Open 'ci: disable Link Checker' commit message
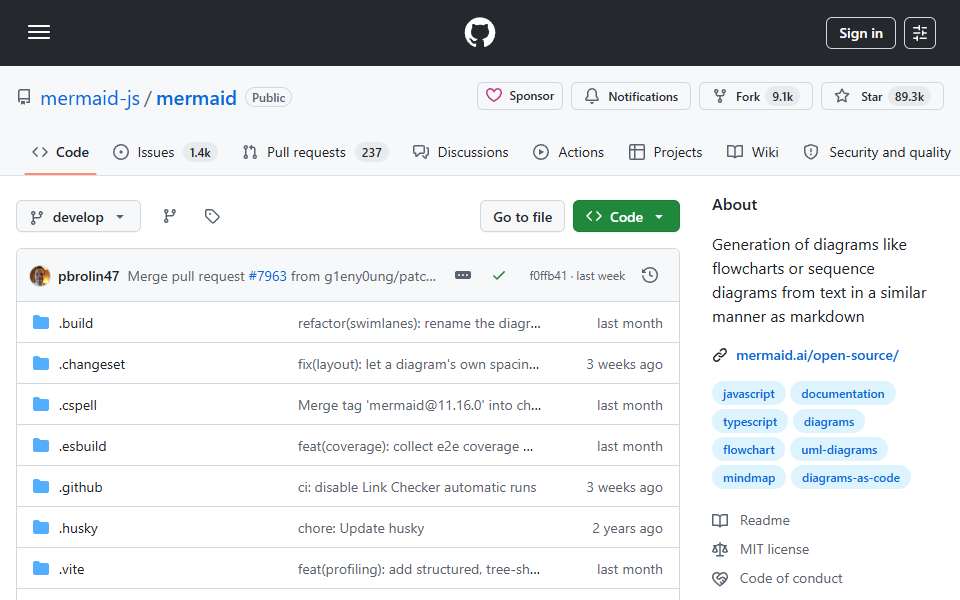This screenshot has height=600, width=960. click(417, 487)
